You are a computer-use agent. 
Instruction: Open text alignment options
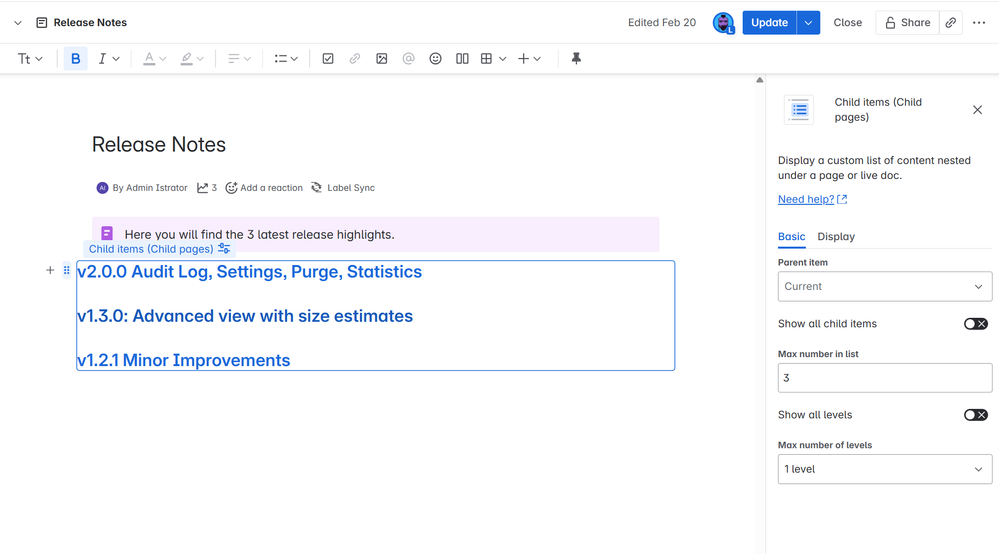[x=240, y=59]
